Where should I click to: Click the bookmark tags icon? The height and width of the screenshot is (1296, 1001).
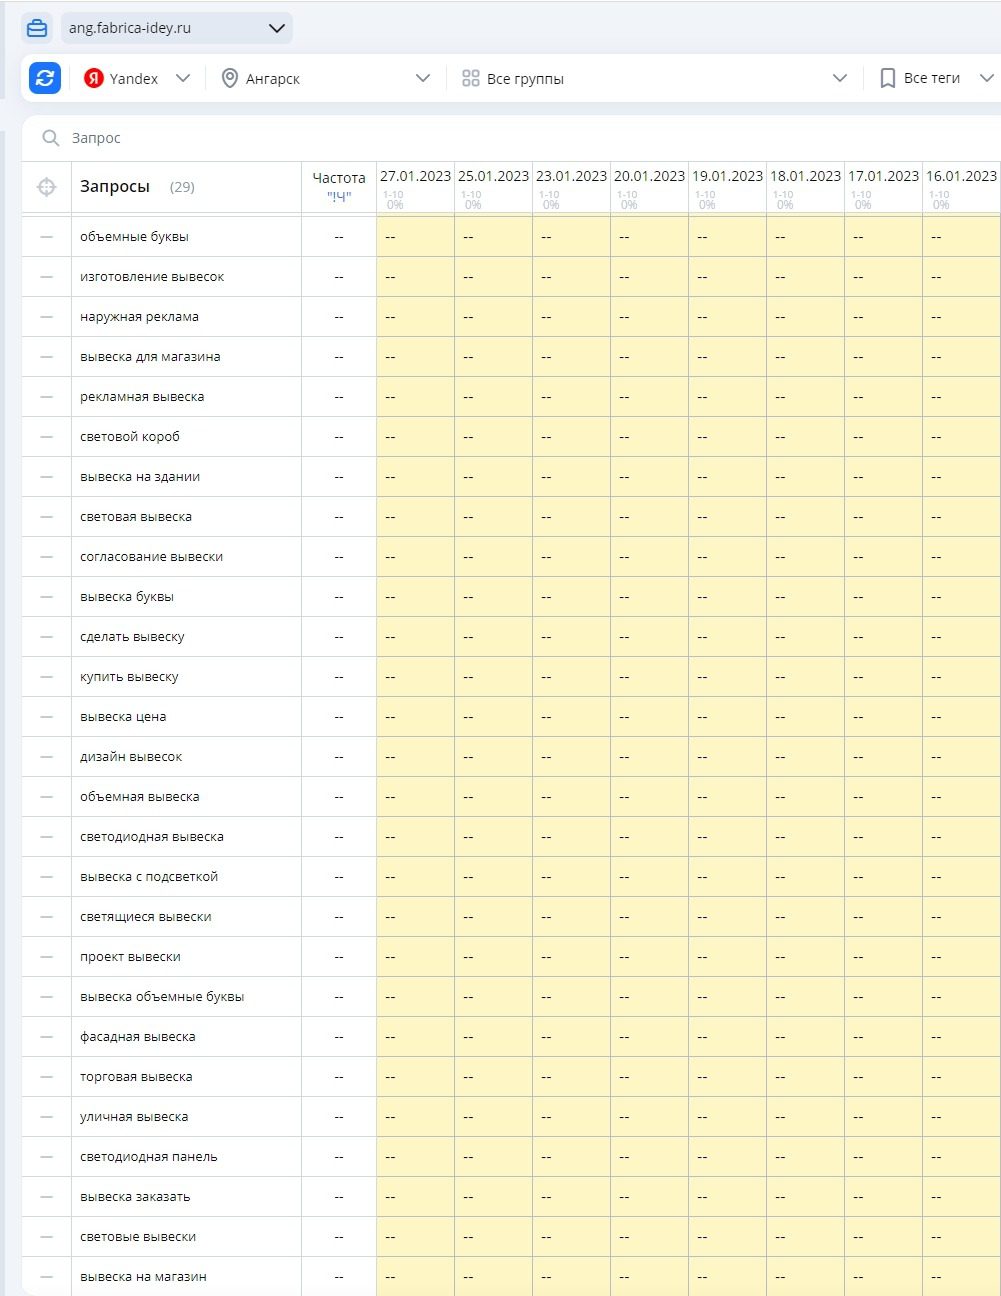tap(887, 78)
